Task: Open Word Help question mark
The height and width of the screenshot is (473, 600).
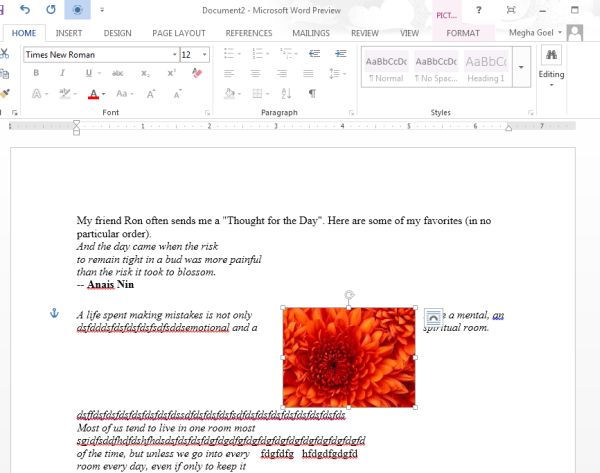Action: click(x=478, y=10)
